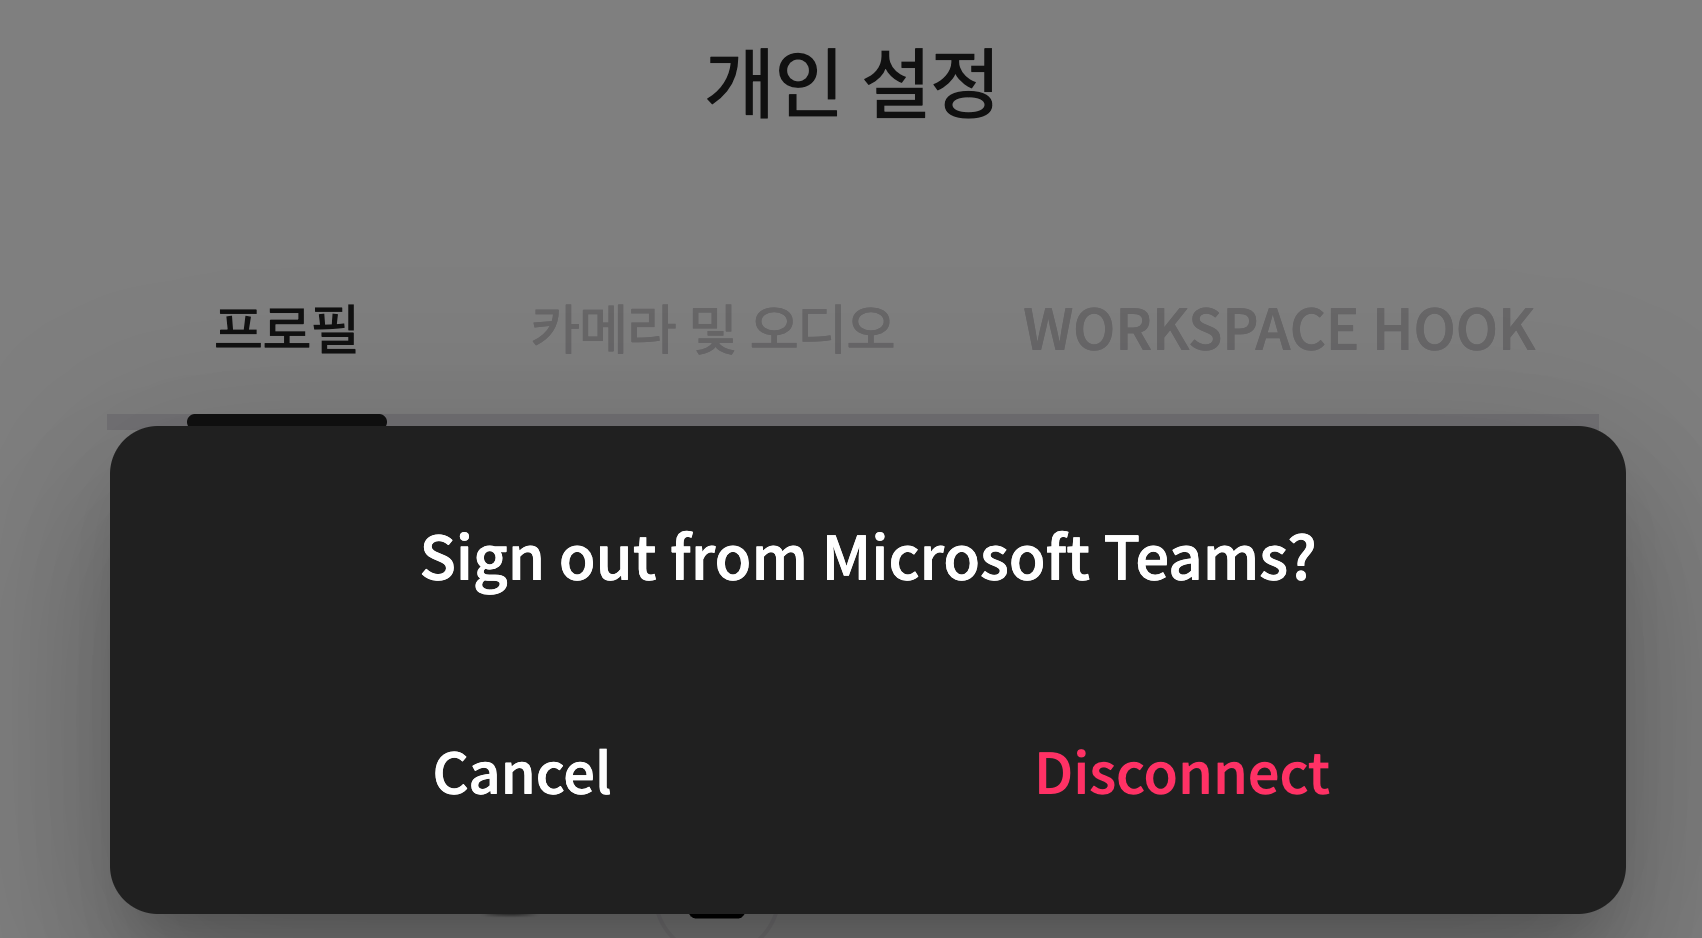Image resolution: width=1702 pixels, height=938 pixels.
Task: Keep Microsoft Teams connected by clicking Cancel
Action: (x=522, y=773)
